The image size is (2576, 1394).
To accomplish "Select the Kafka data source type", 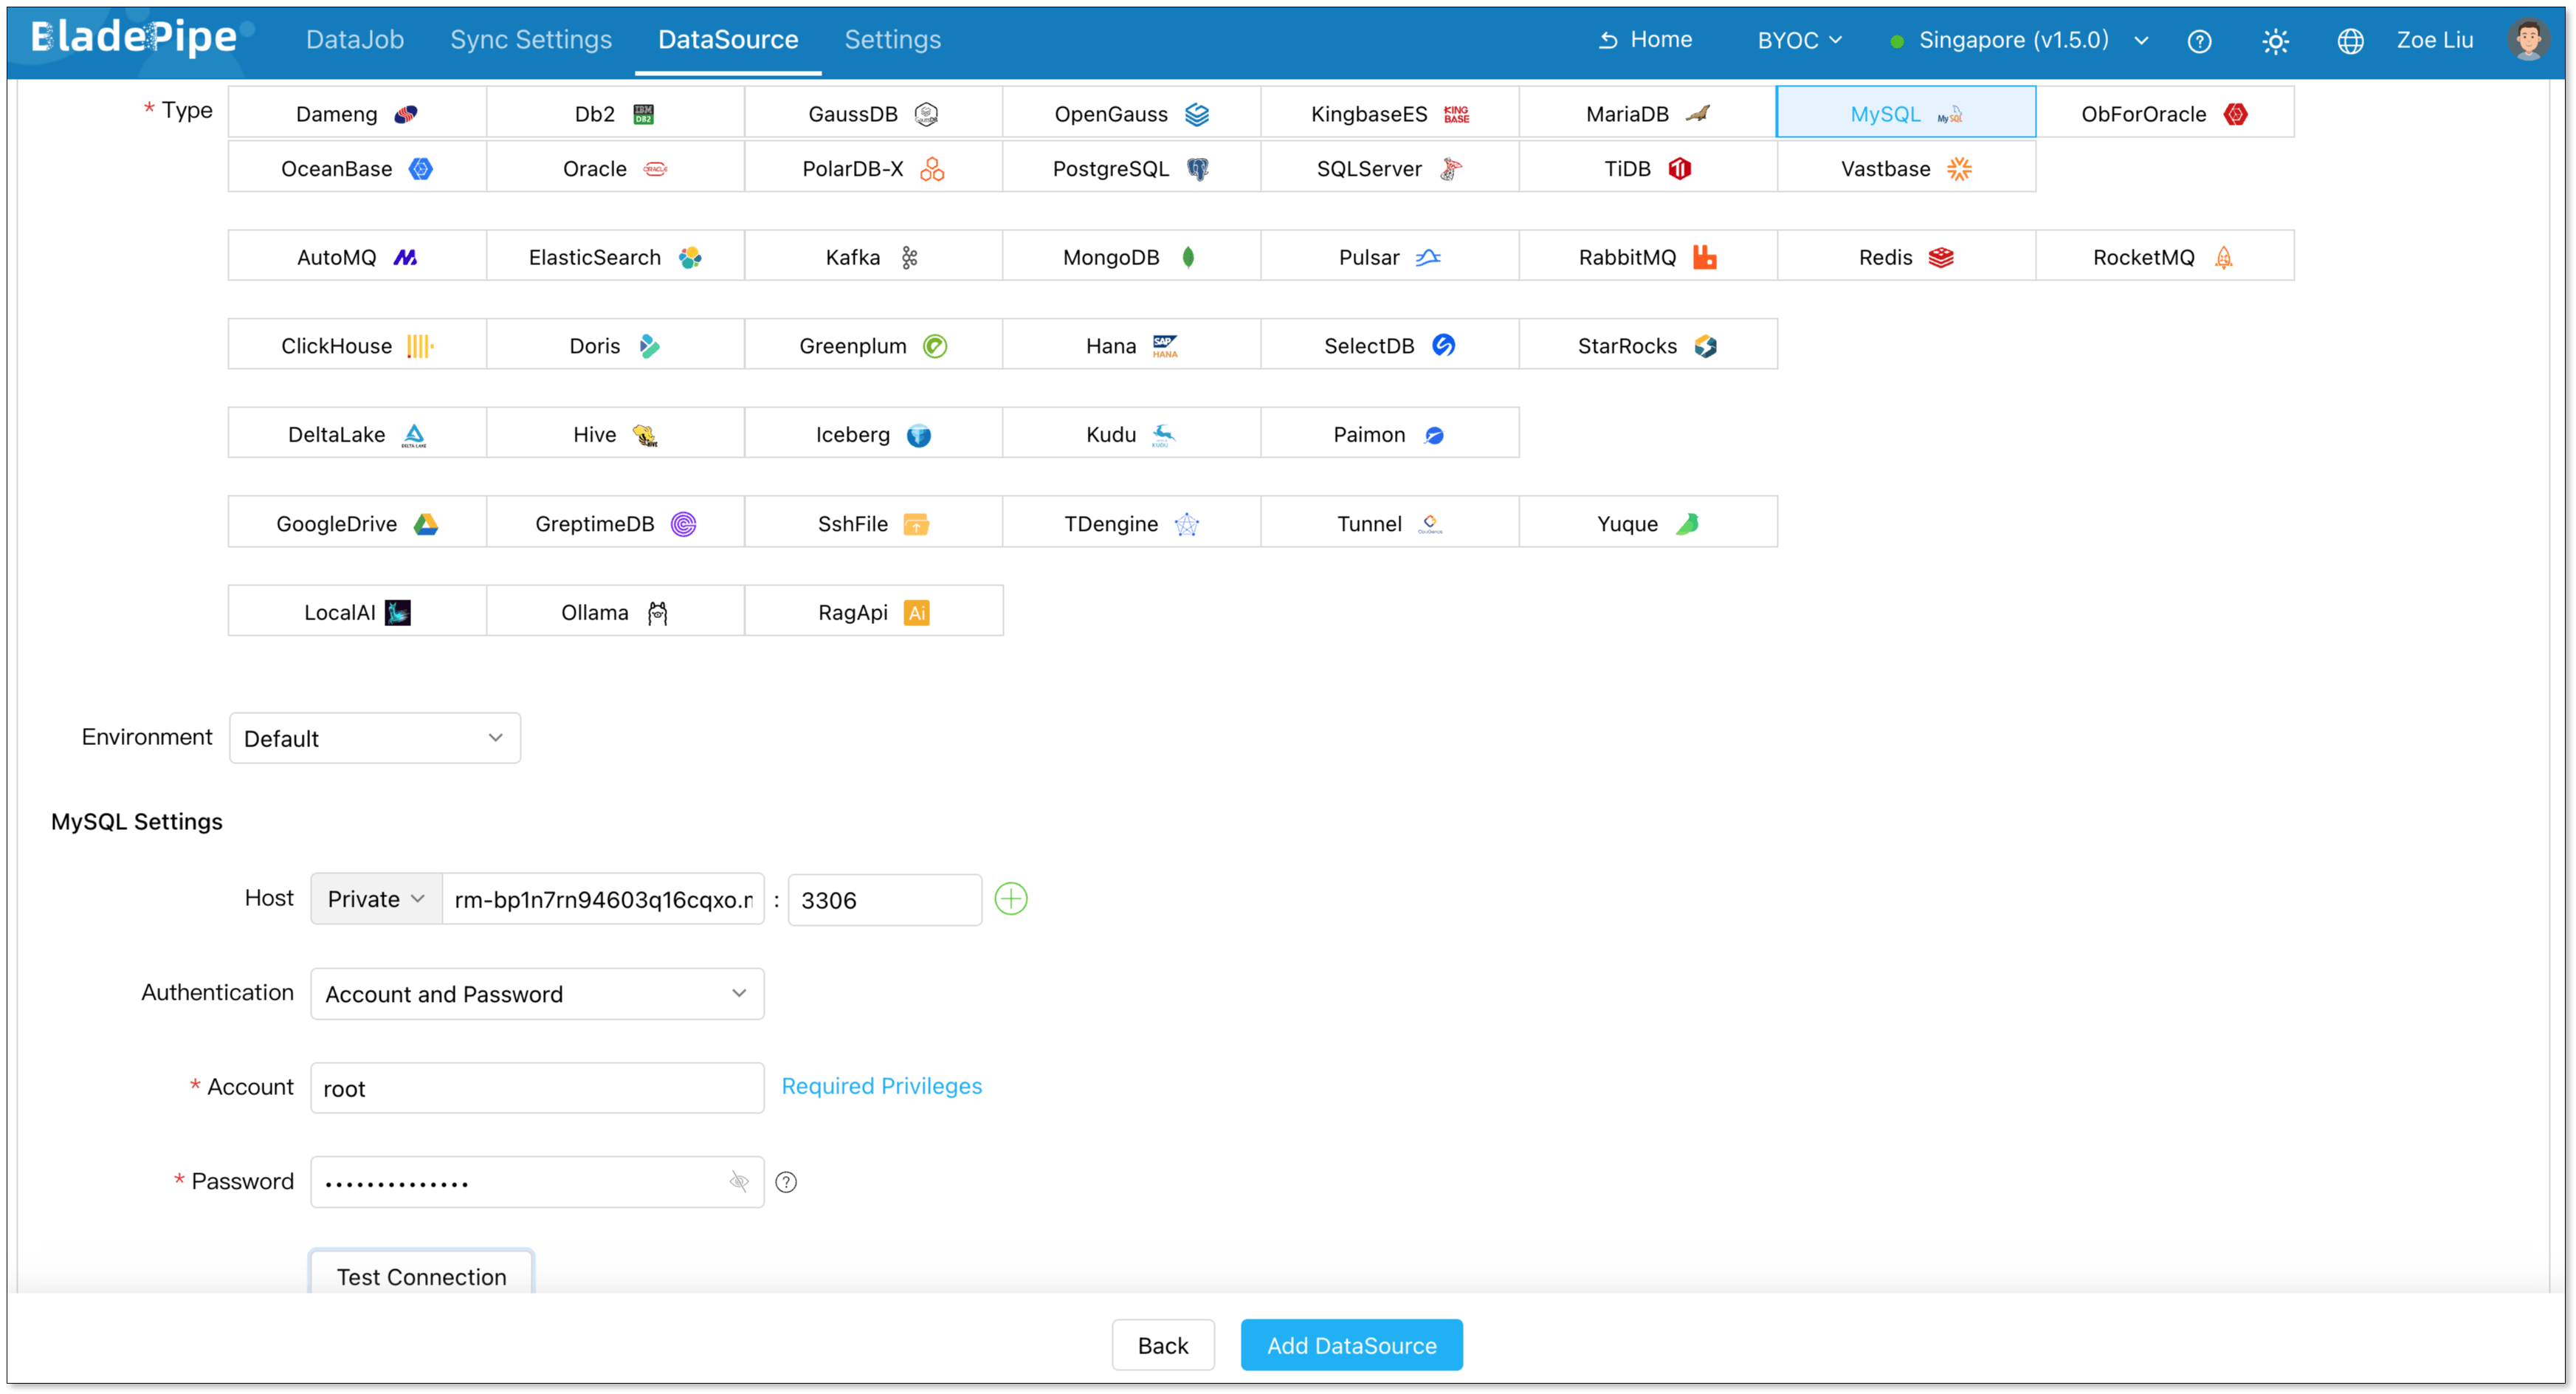I will (872, 256).
